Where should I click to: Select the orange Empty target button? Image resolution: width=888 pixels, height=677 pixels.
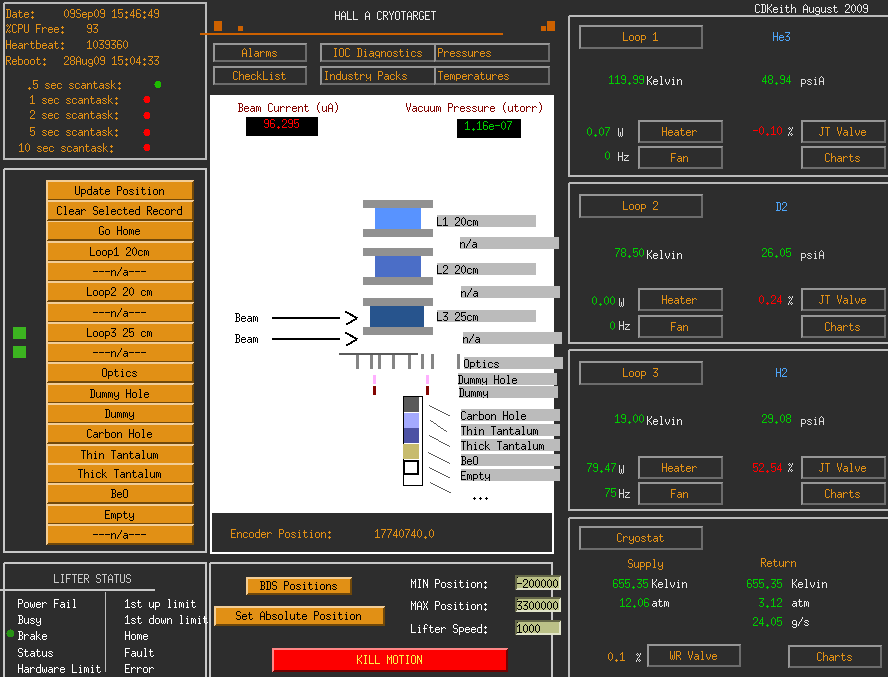coord(119,514)
